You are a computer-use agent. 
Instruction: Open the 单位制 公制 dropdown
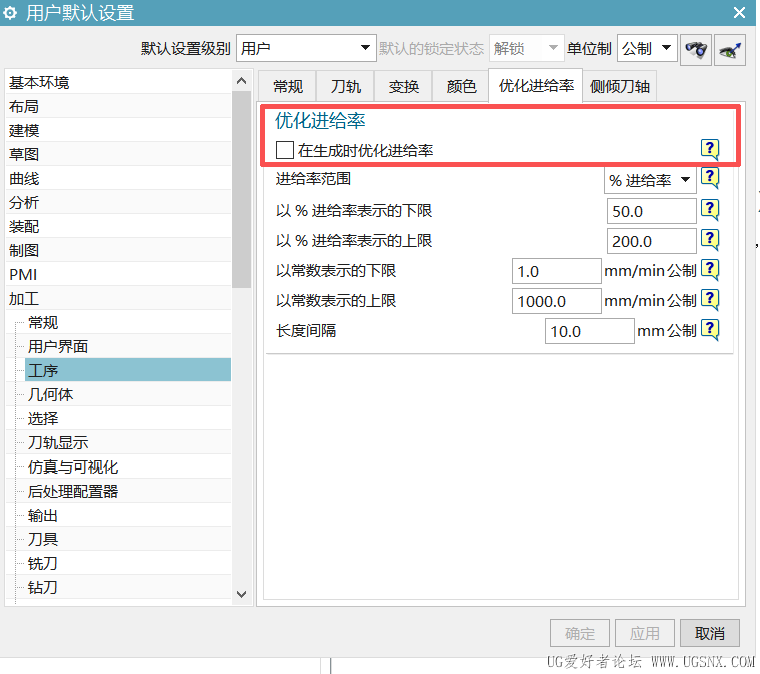click(647, 48)
